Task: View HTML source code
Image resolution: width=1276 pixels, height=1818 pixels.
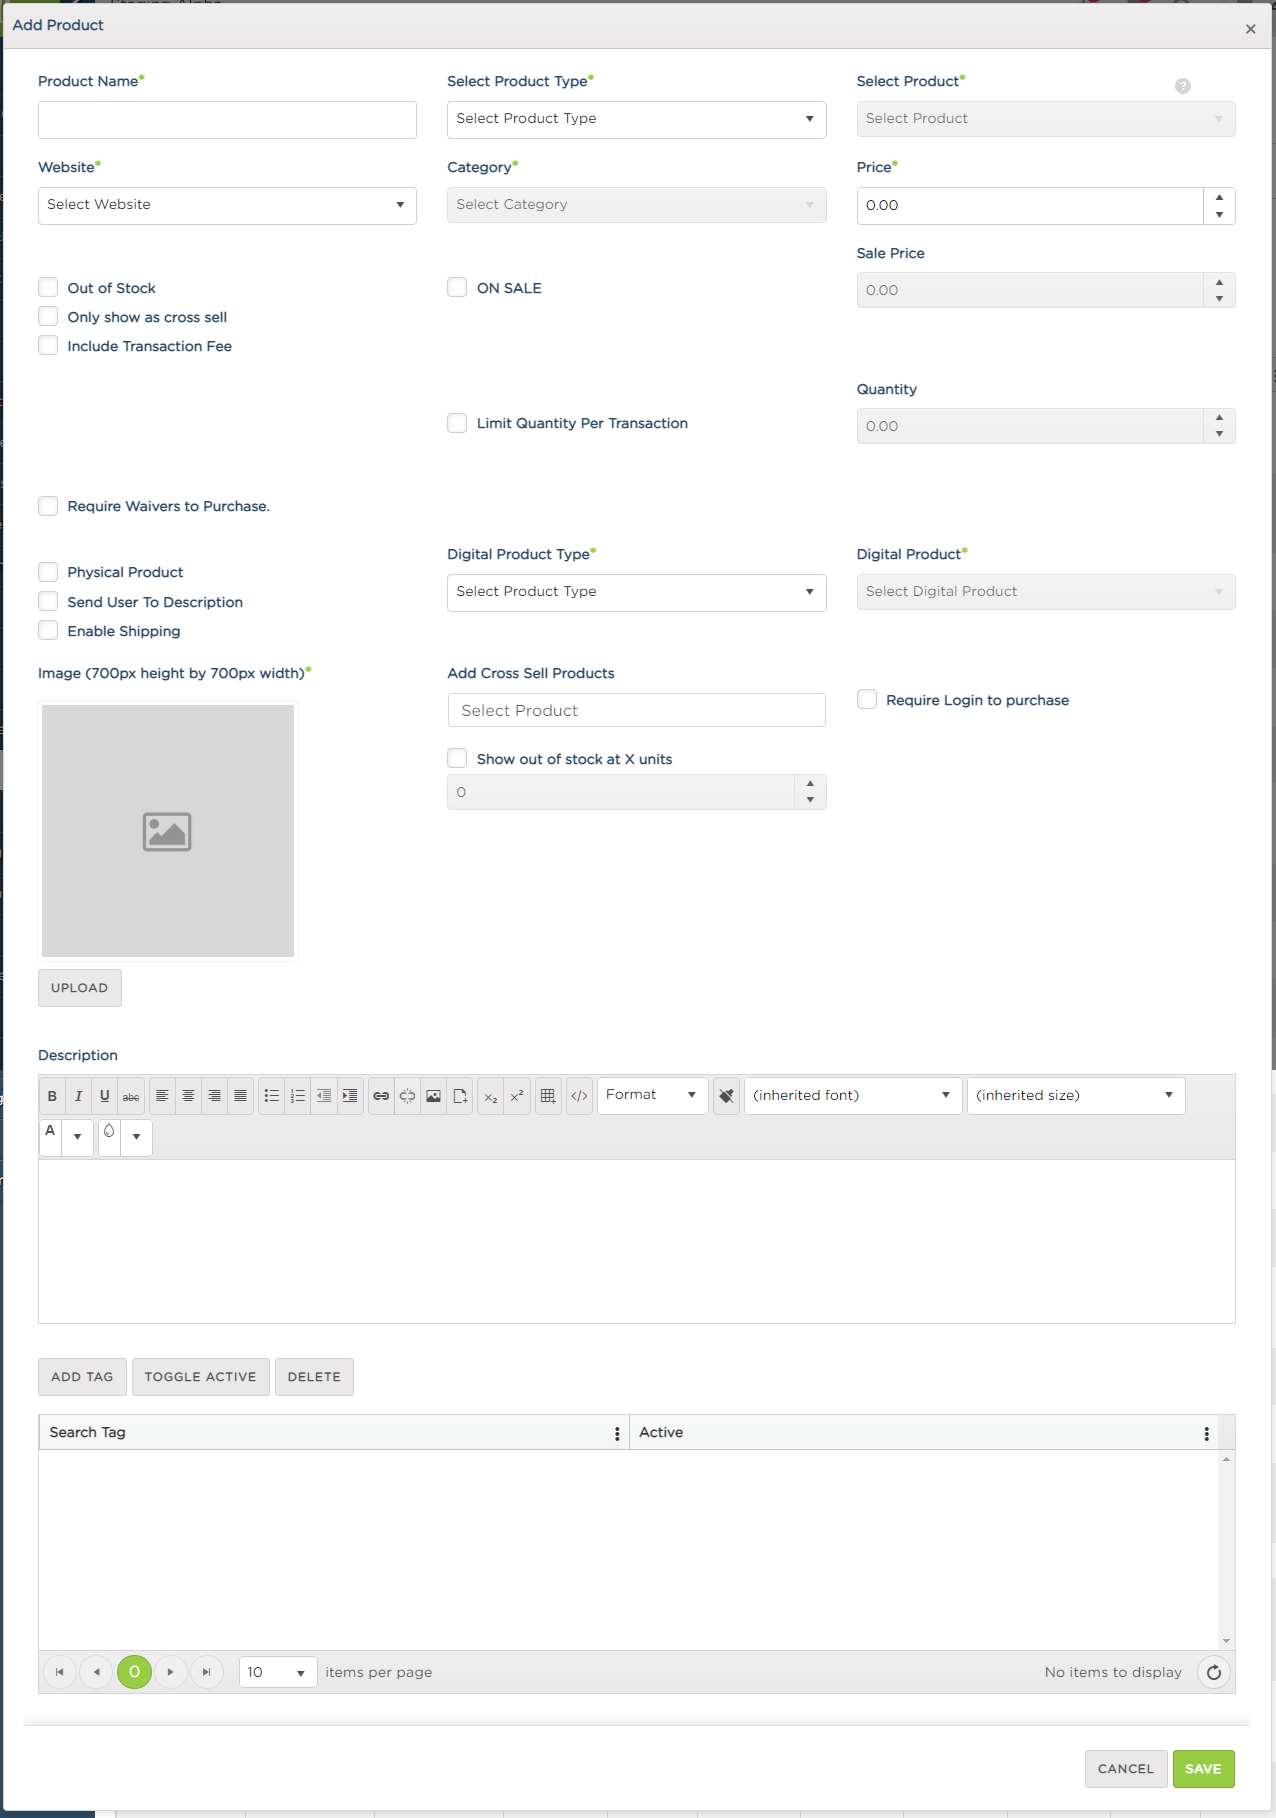Action: [x=579, y=1096]
